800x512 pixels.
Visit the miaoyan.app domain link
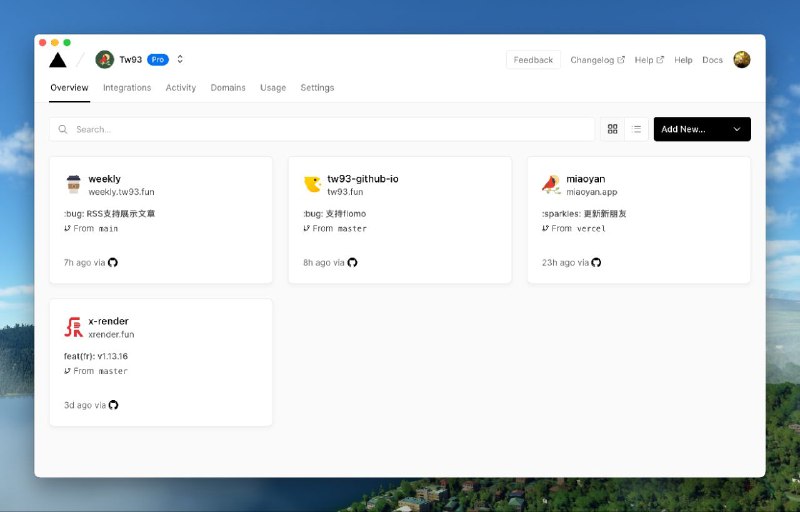[592, 192]
